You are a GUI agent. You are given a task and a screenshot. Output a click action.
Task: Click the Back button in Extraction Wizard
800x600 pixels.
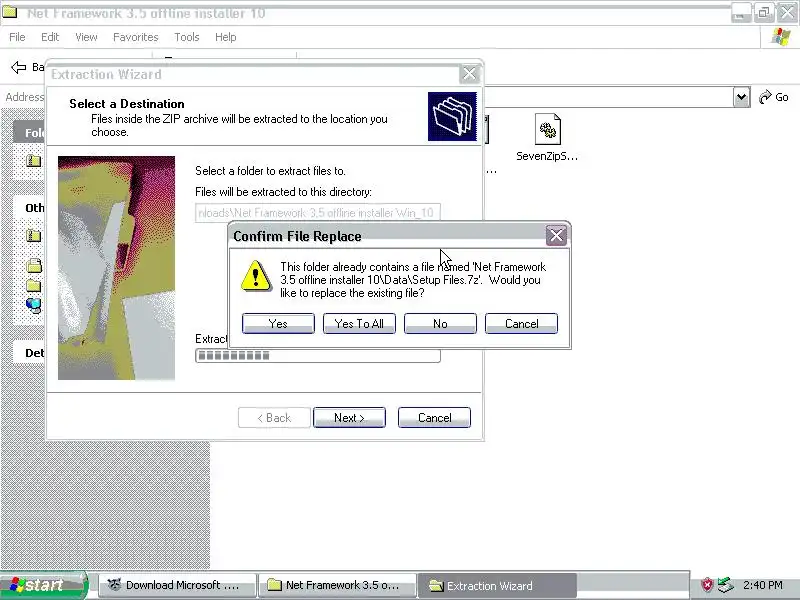pos(274,417)
